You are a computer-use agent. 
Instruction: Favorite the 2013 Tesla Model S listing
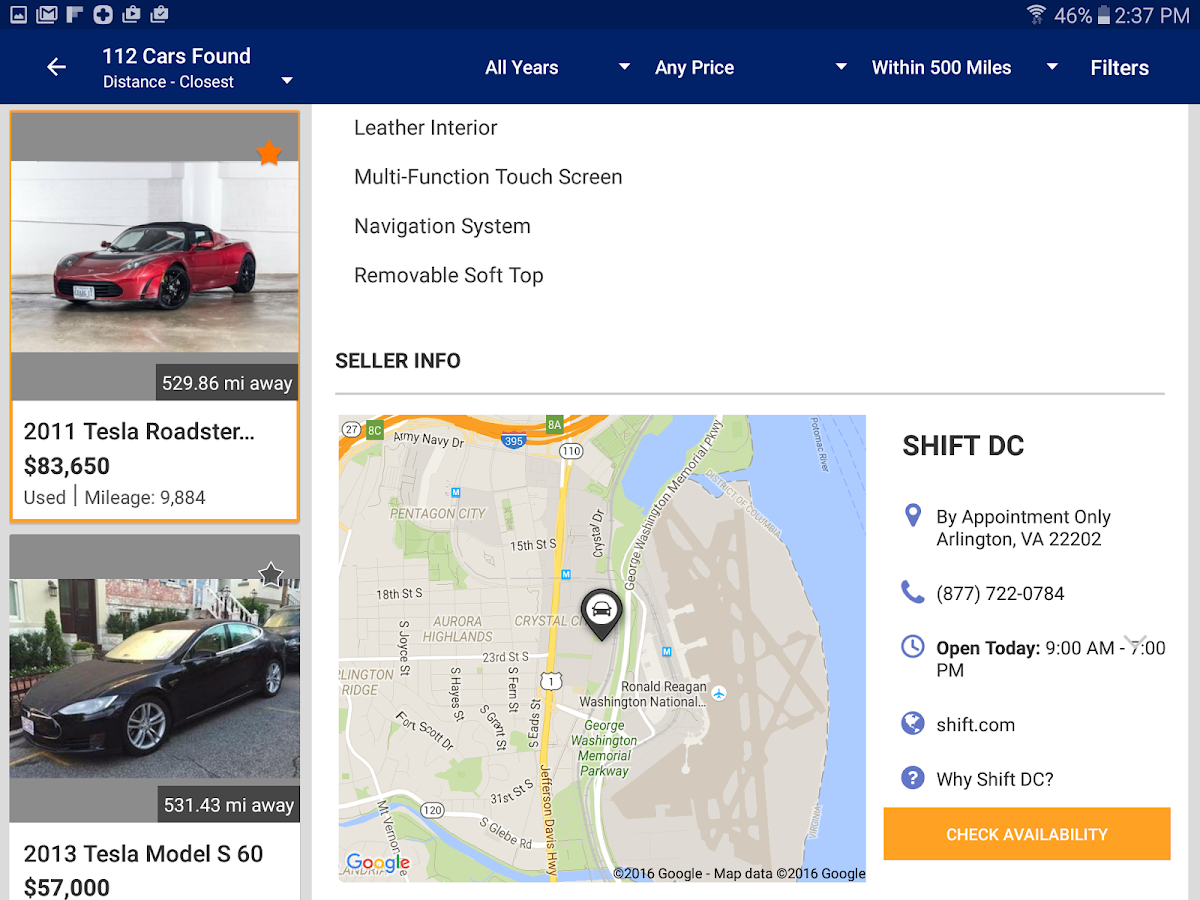tap(271, 574)
